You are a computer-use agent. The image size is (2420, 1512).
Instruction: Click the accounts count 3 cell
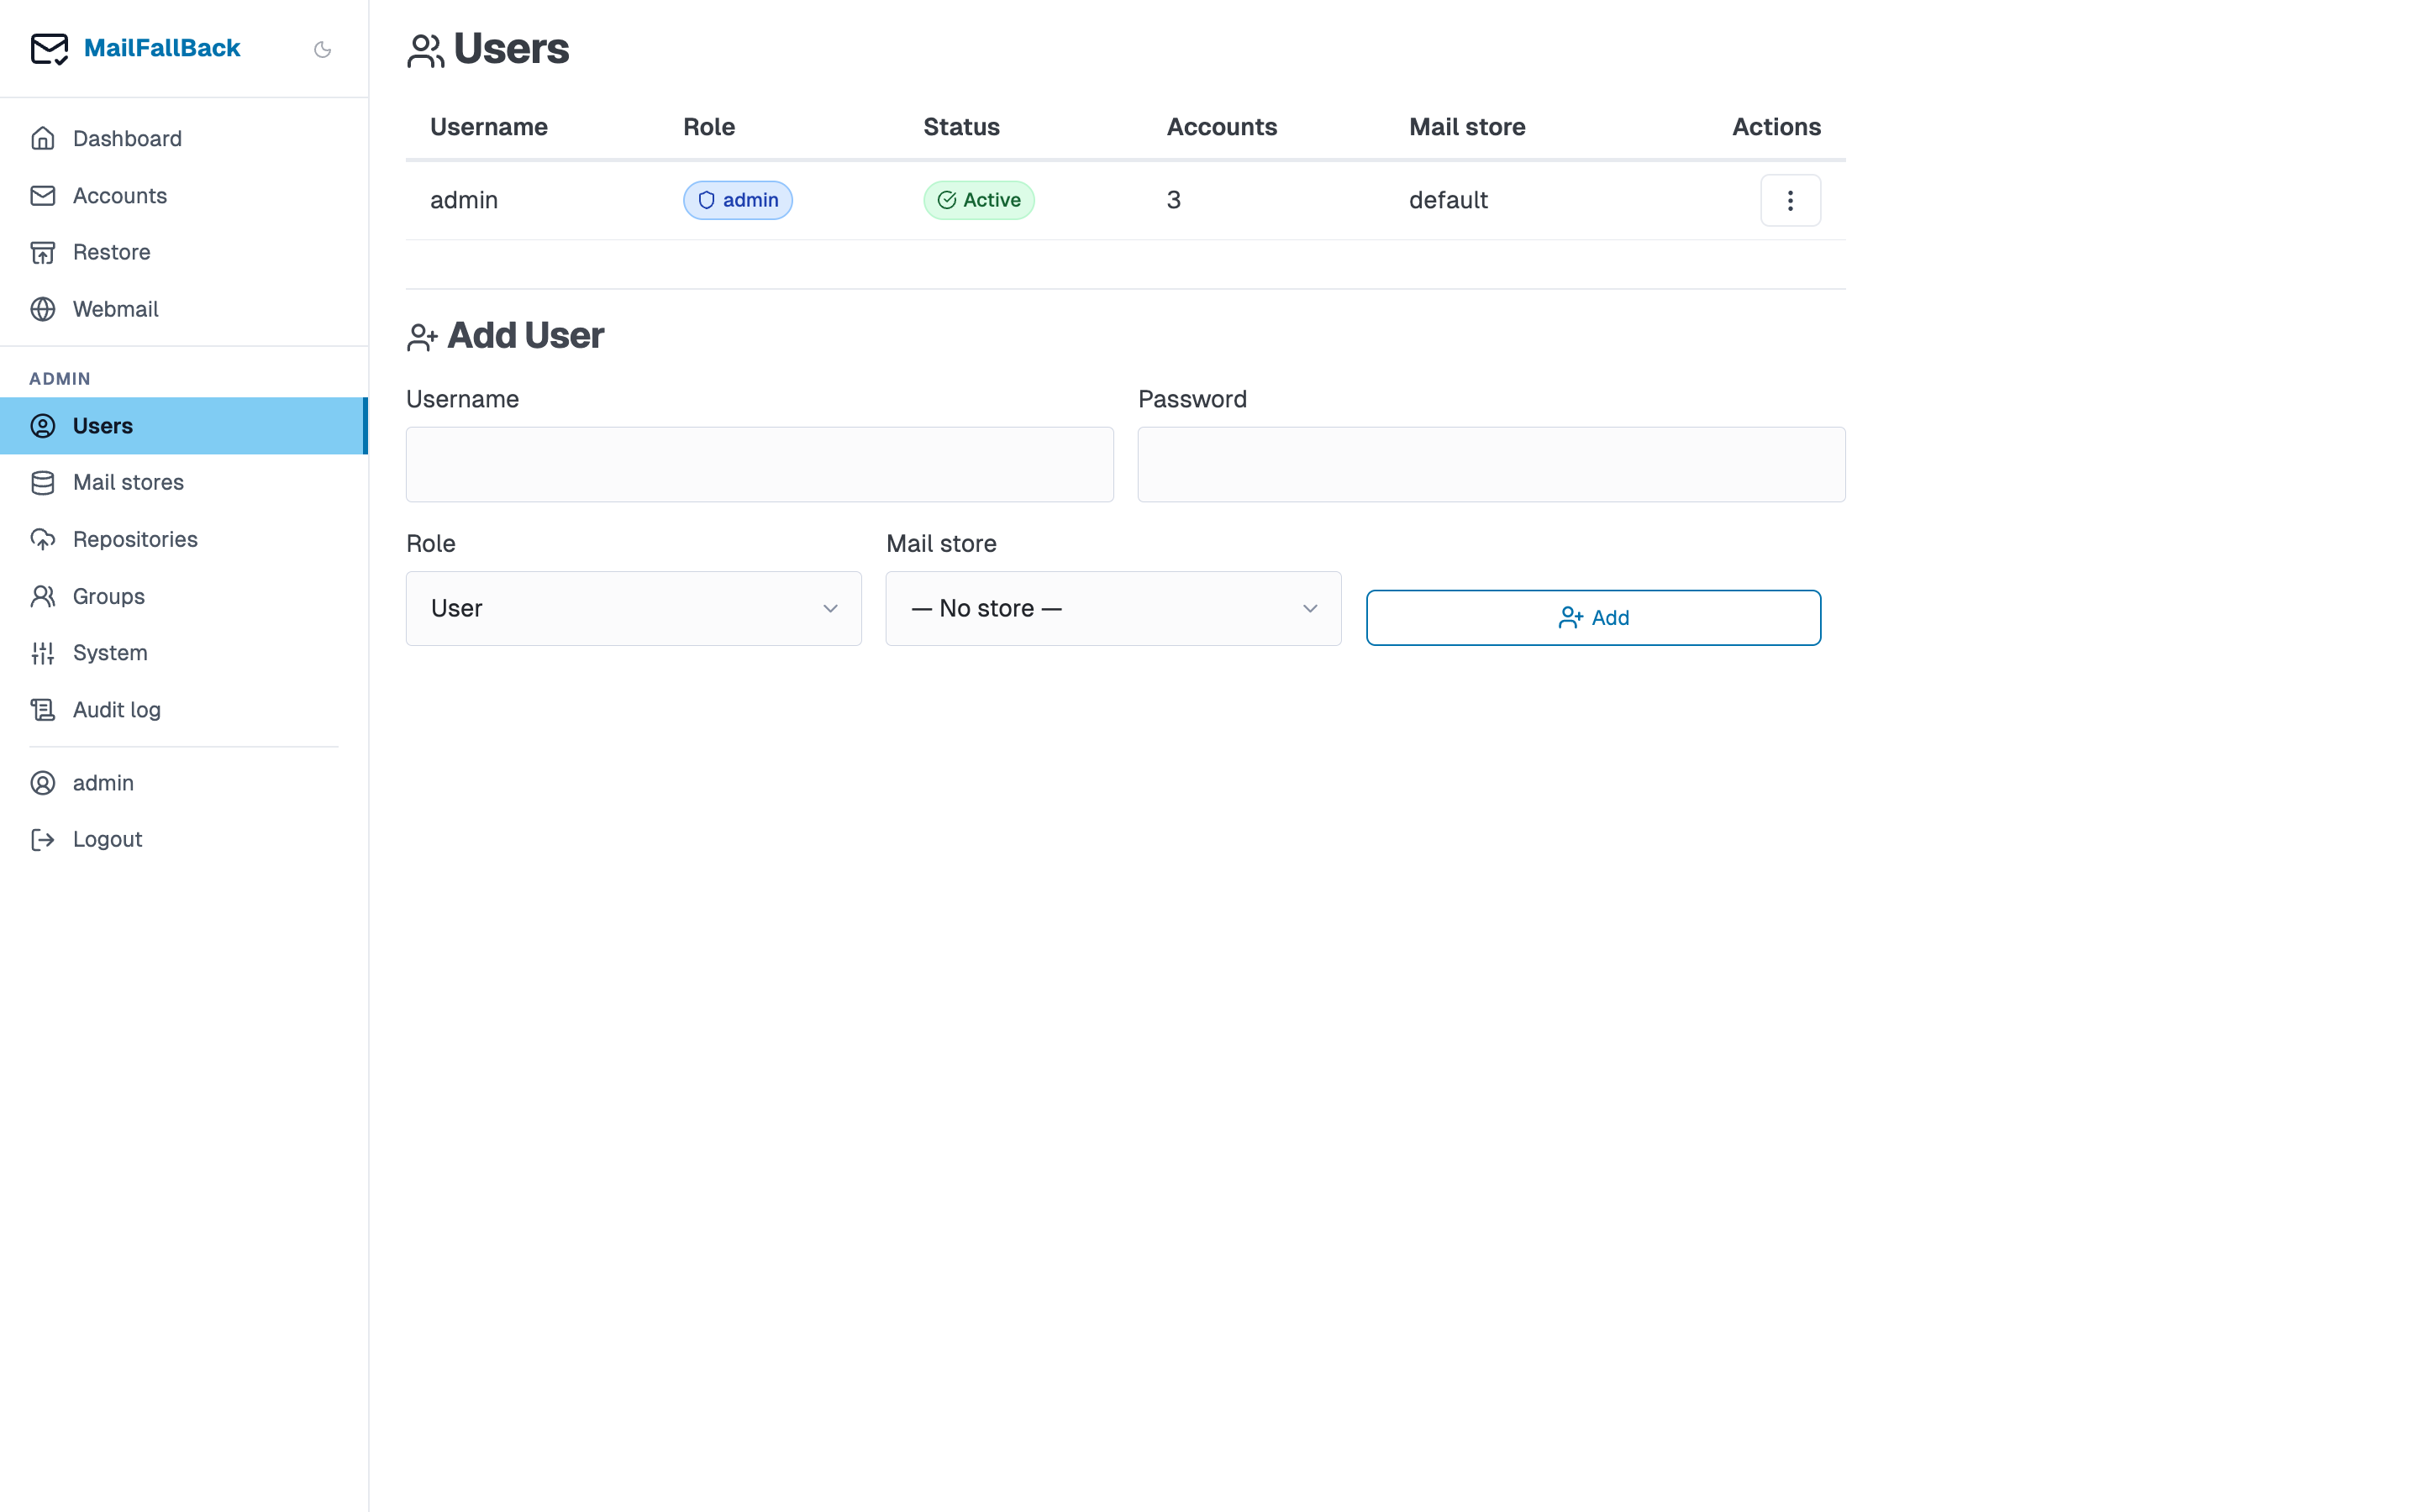[1174, 200]
